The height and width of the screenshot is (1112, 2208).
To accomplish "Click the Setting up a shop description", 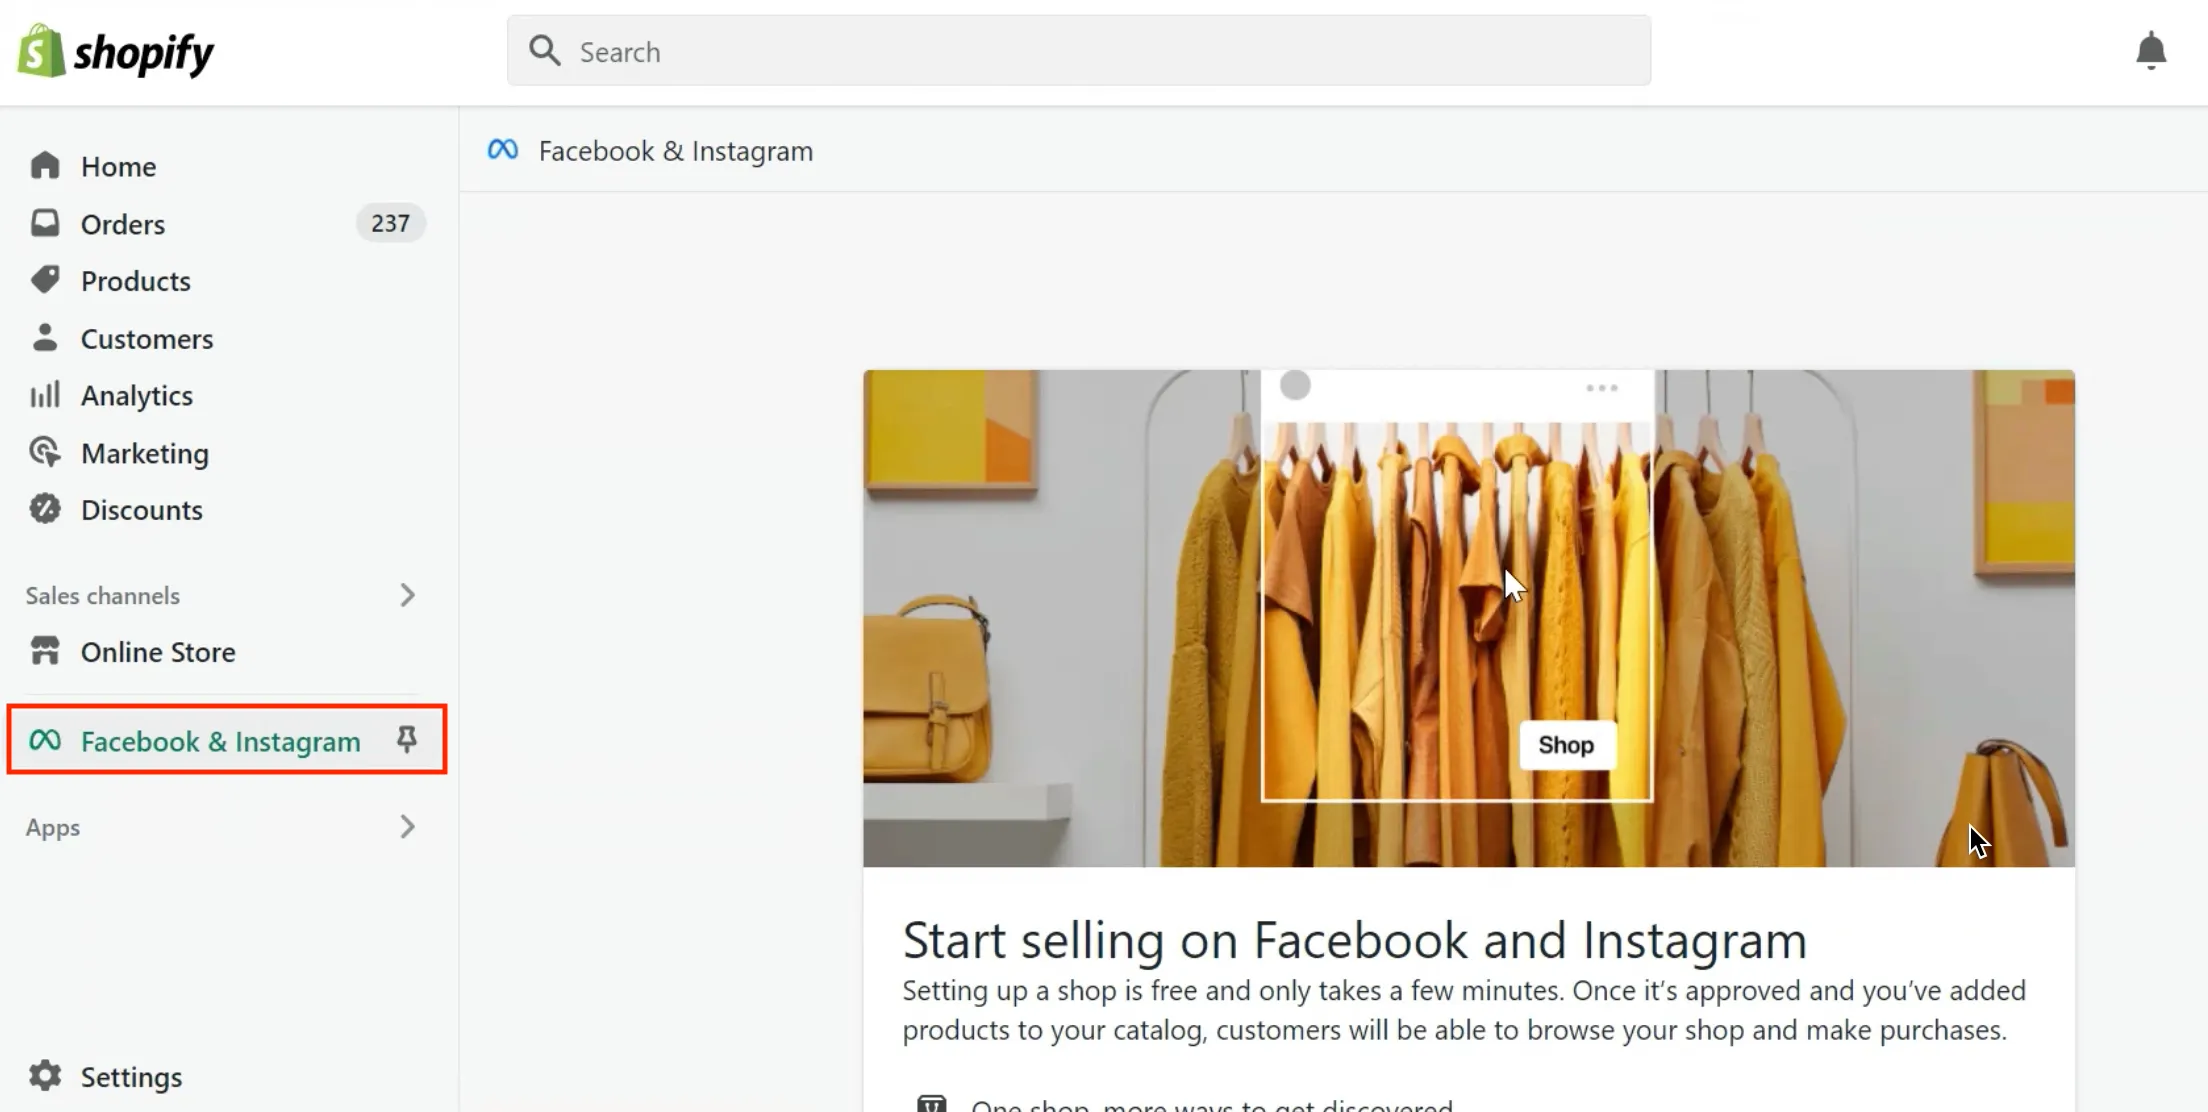I will 1464,1010.
